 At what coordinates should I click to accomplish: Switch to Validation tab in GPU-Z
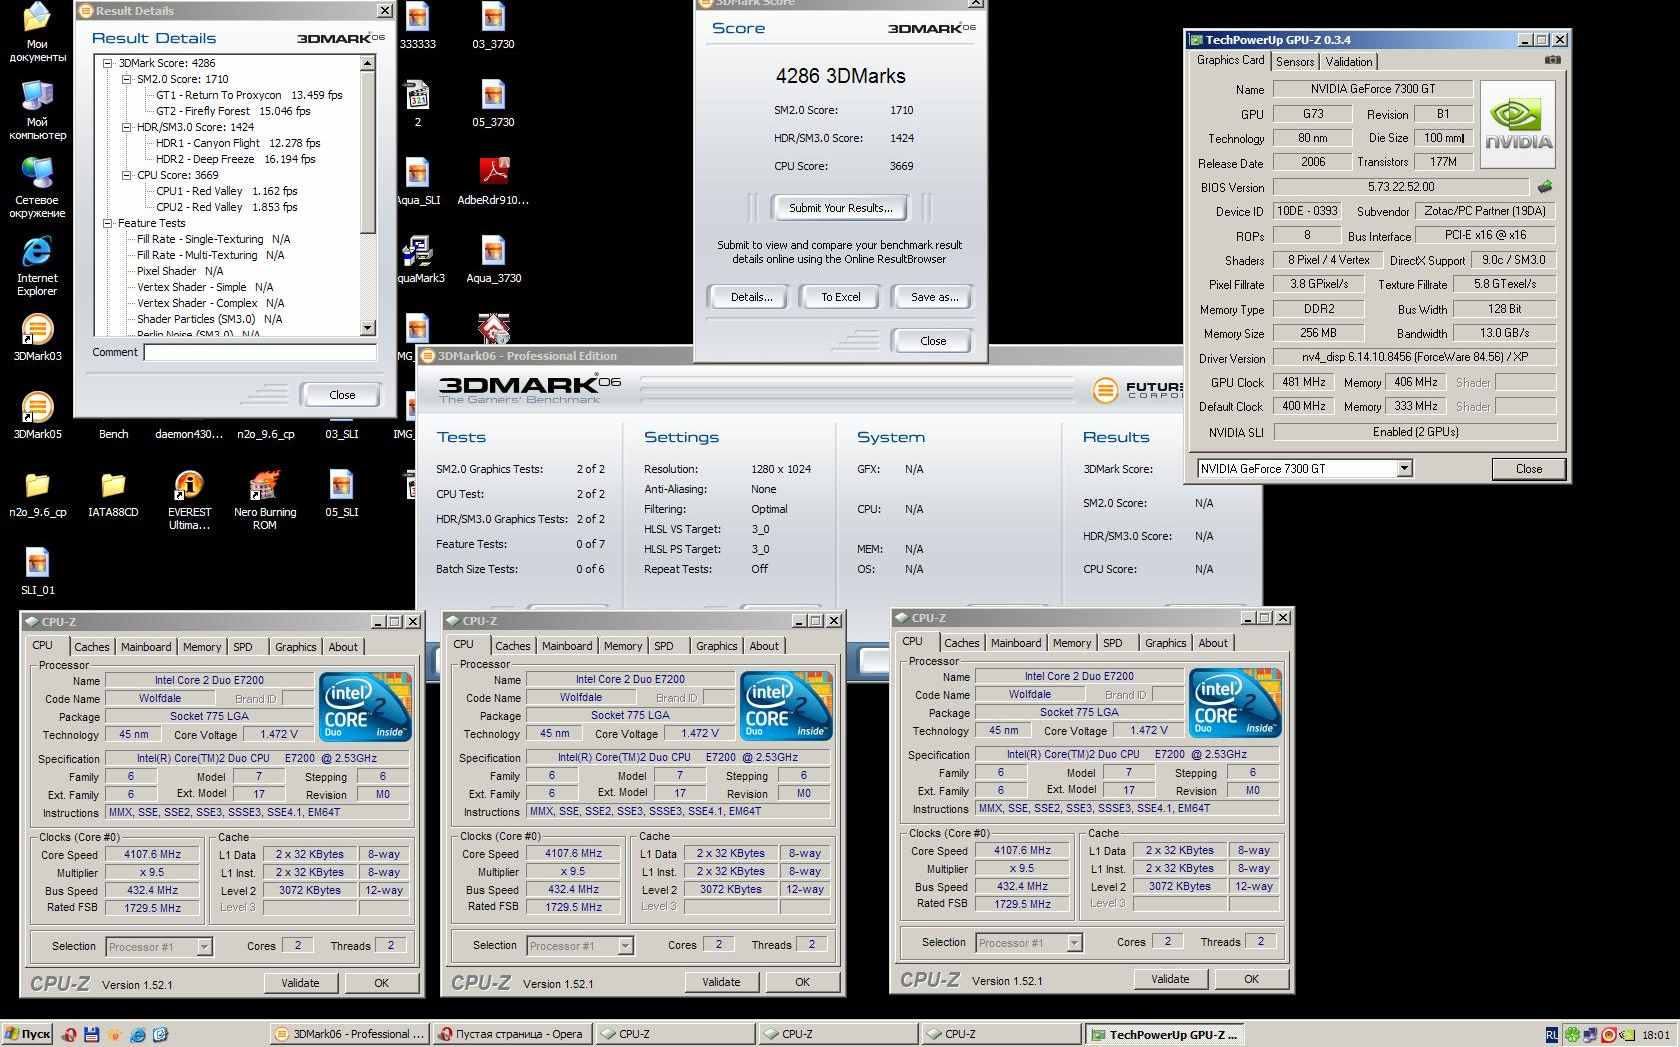point(1349,61)
